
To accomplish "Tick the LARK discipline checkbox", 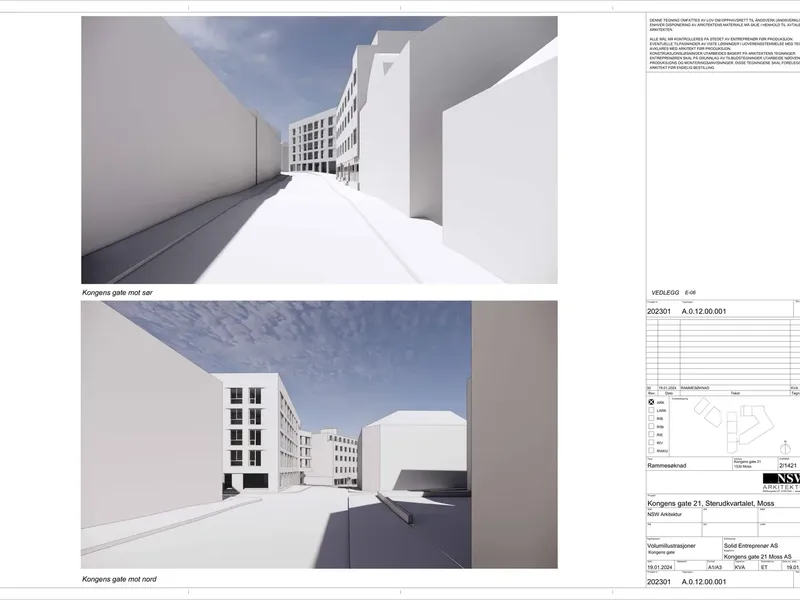I will tap(651, 410).
